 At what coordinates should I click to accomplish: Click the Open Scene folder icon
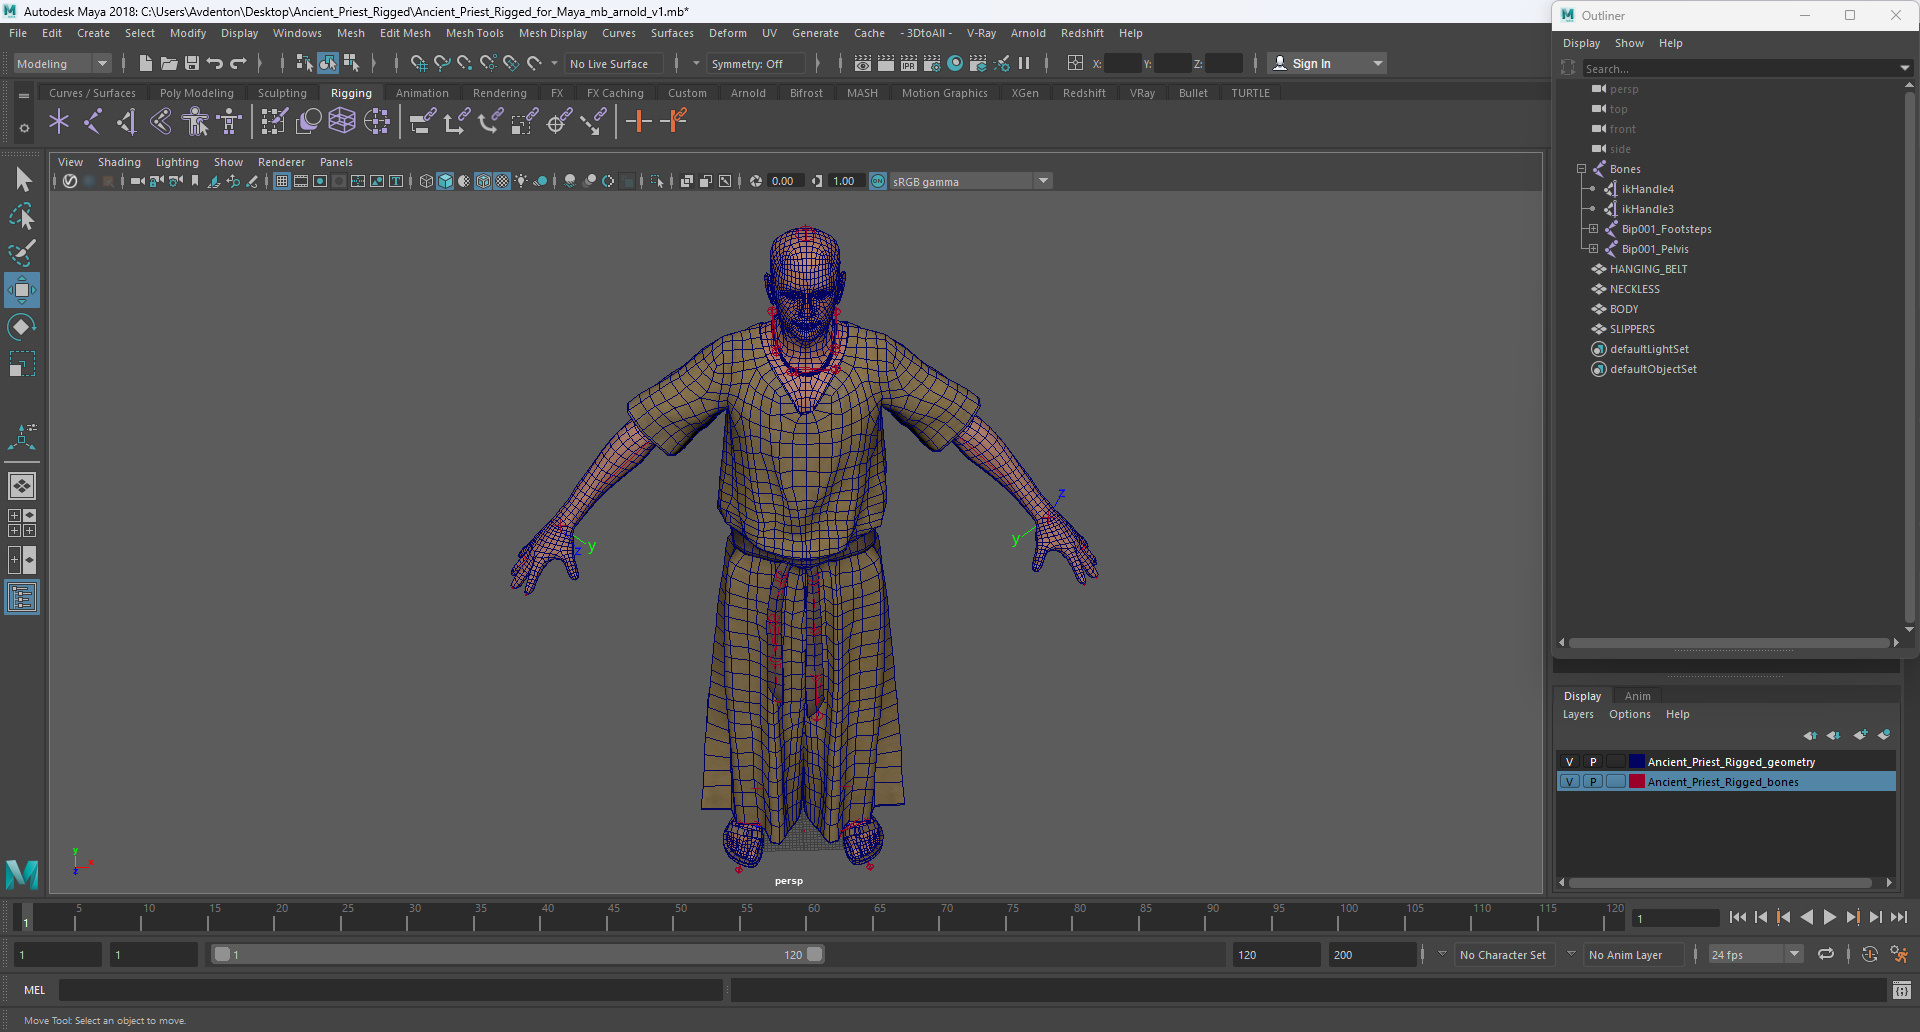[x=169, y=64]
